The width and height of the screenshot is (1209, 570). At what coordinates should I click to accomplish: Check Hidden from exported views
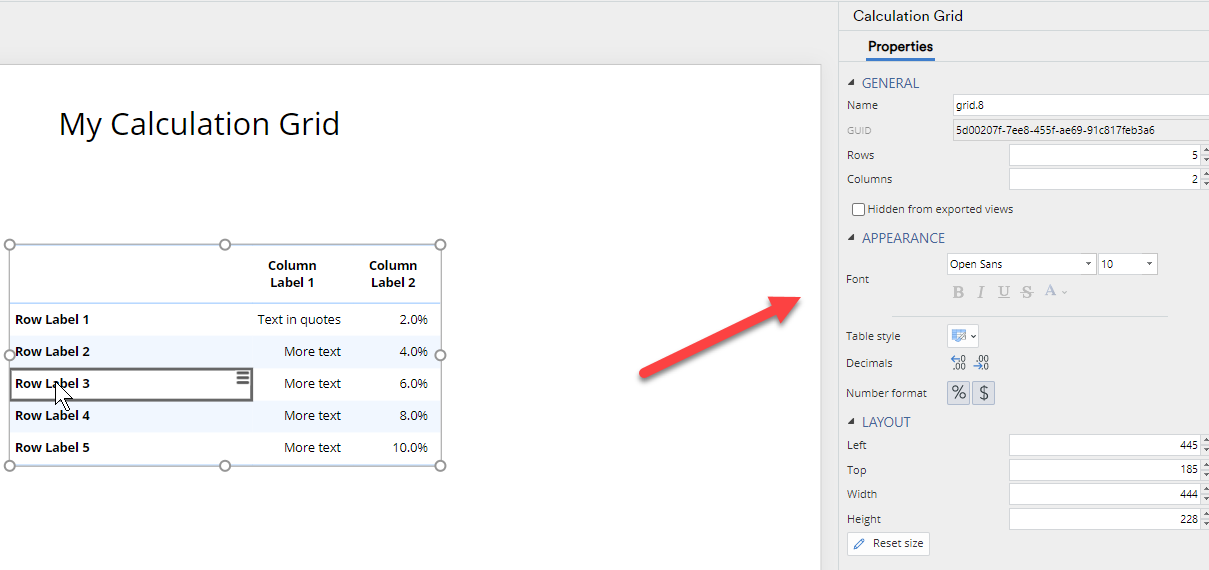(x=858, y=210)
